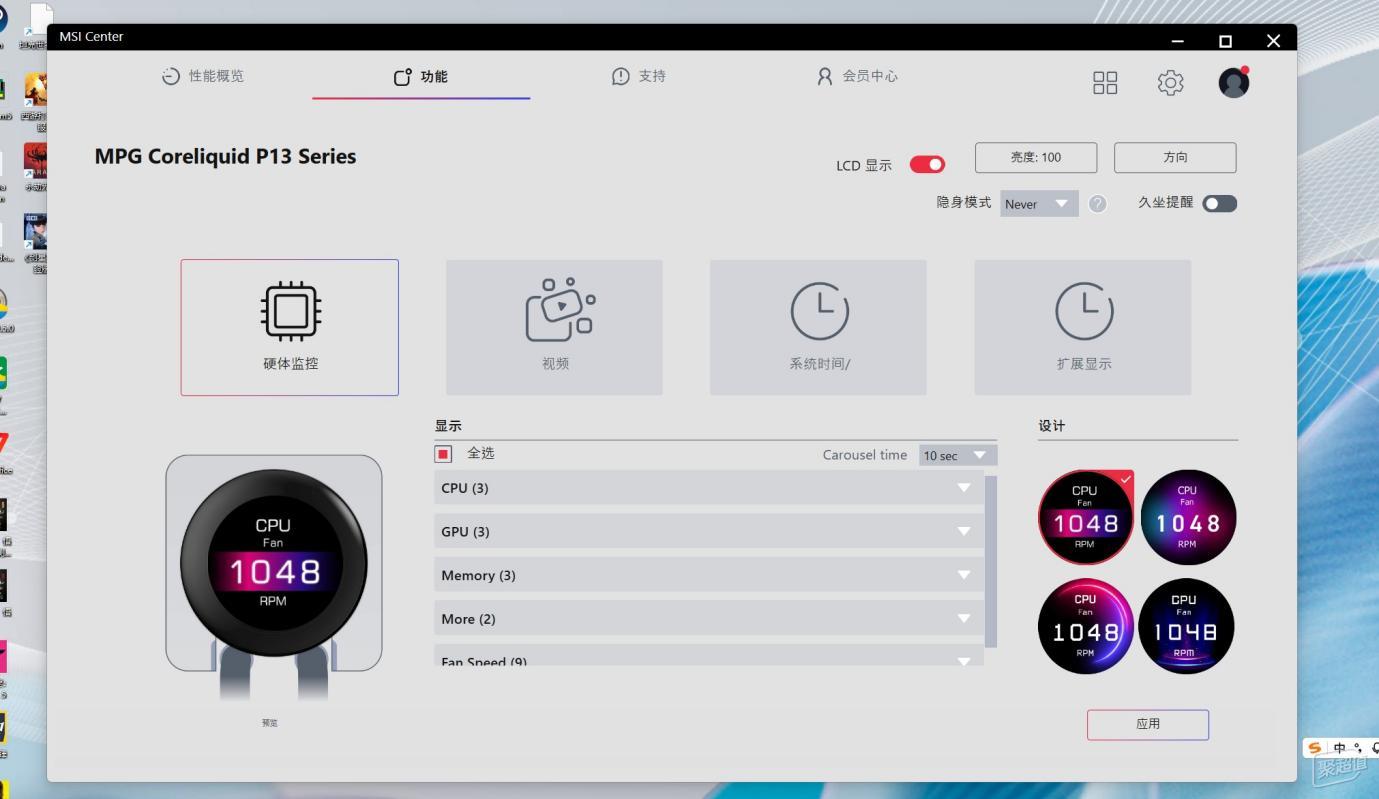Image resolution: width=1379 pixels, height=799 pixels.
Task: Expand the CPU (3) section
Action: 709,488
